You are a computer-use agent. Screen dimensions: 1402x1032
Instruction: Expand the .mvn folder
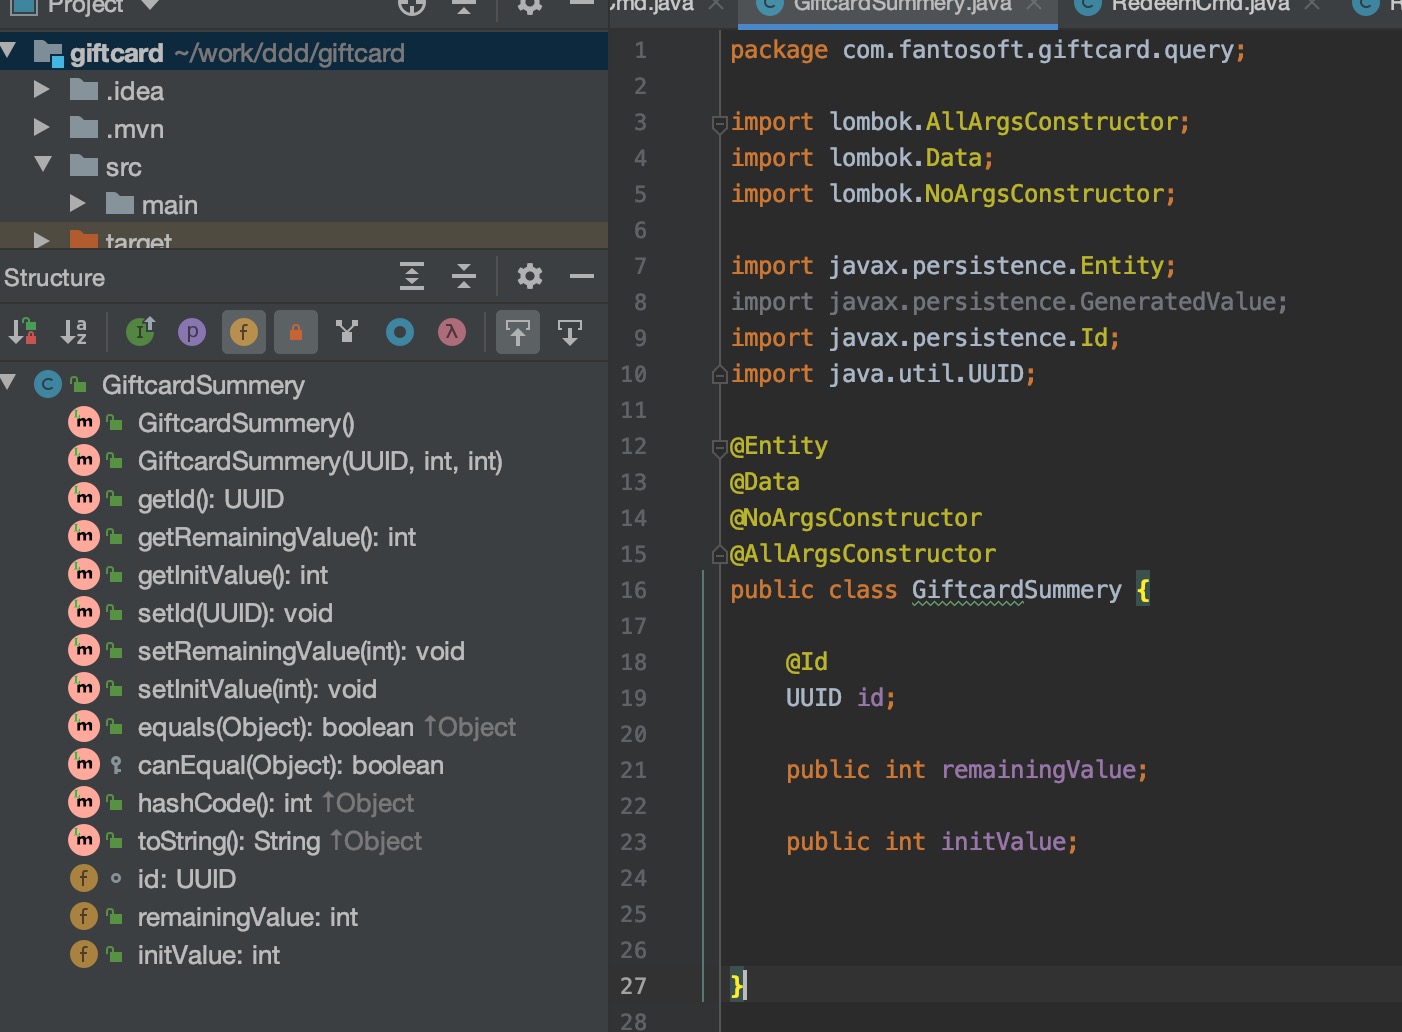click(41, 128)
